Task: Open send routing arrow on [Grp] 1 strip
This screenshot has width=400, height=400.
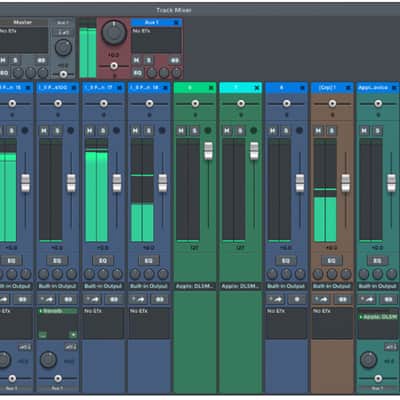Action: click(x=322, y=299)
